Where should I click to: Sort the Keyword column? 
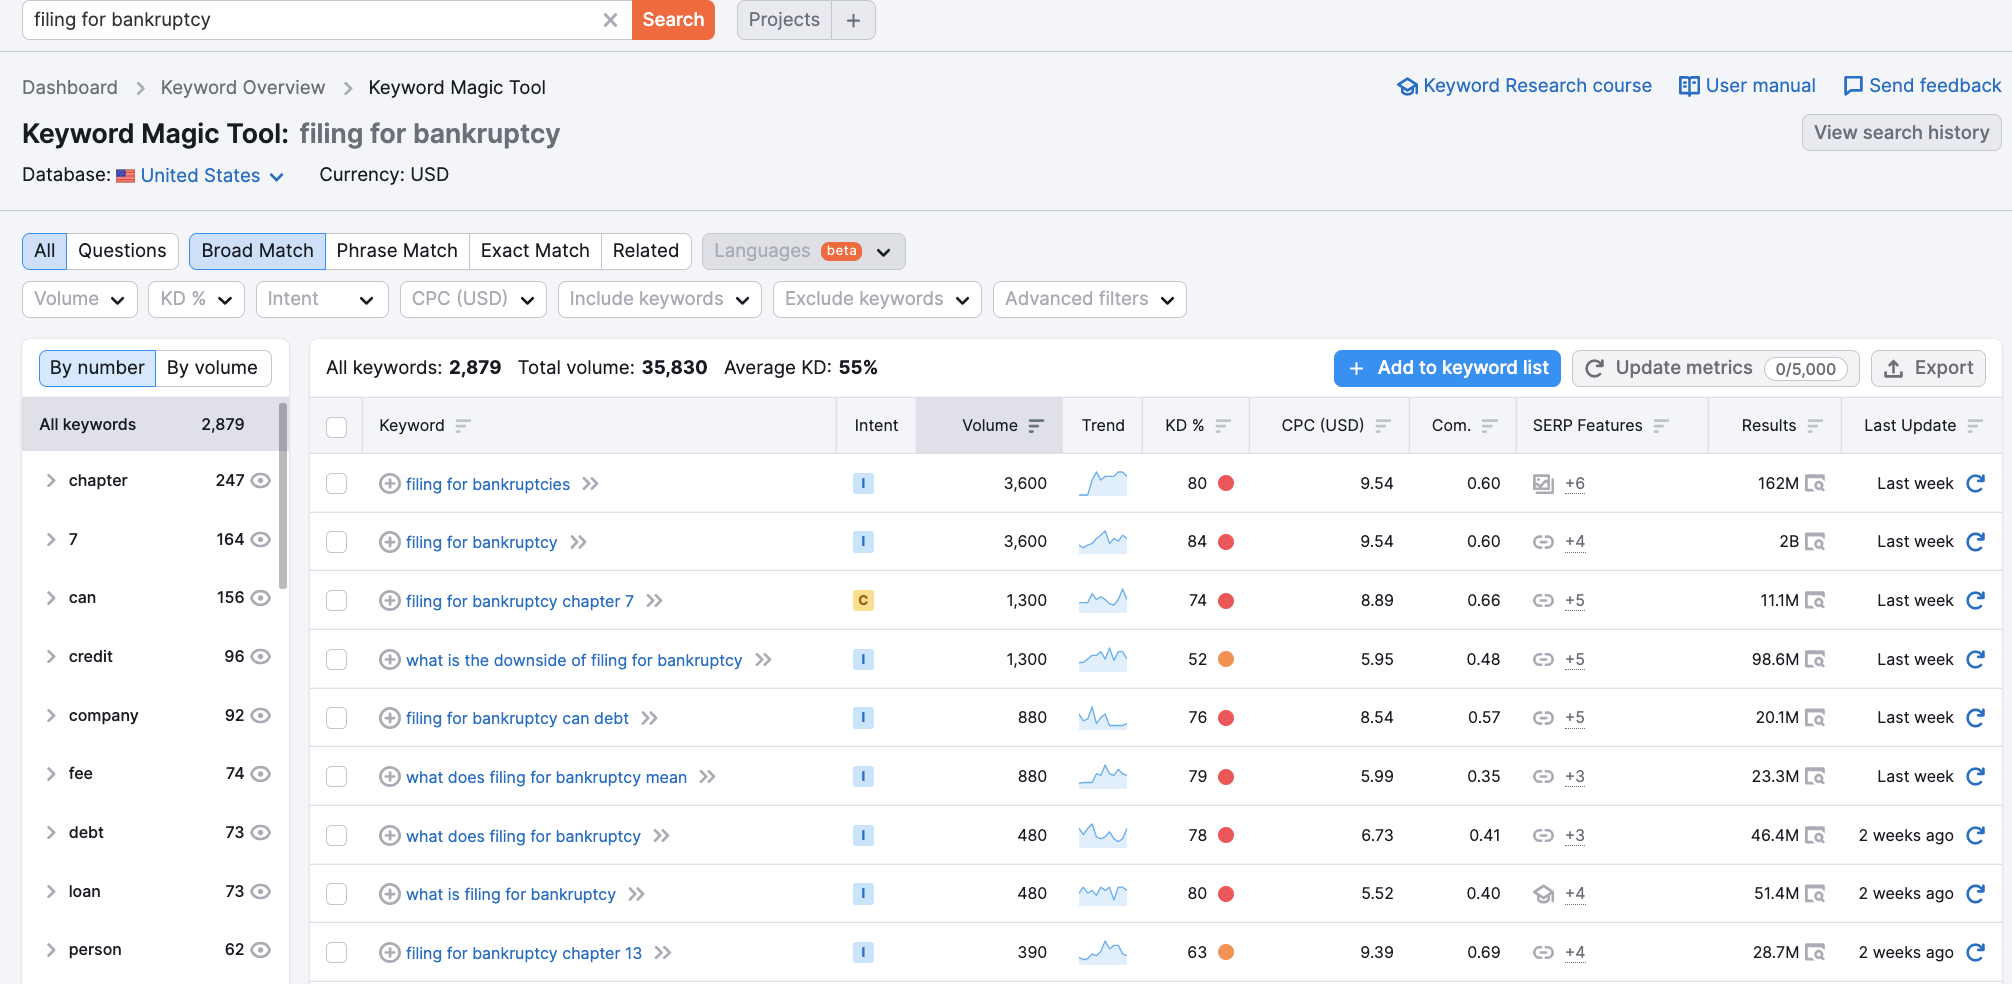(x=462, y=426)
